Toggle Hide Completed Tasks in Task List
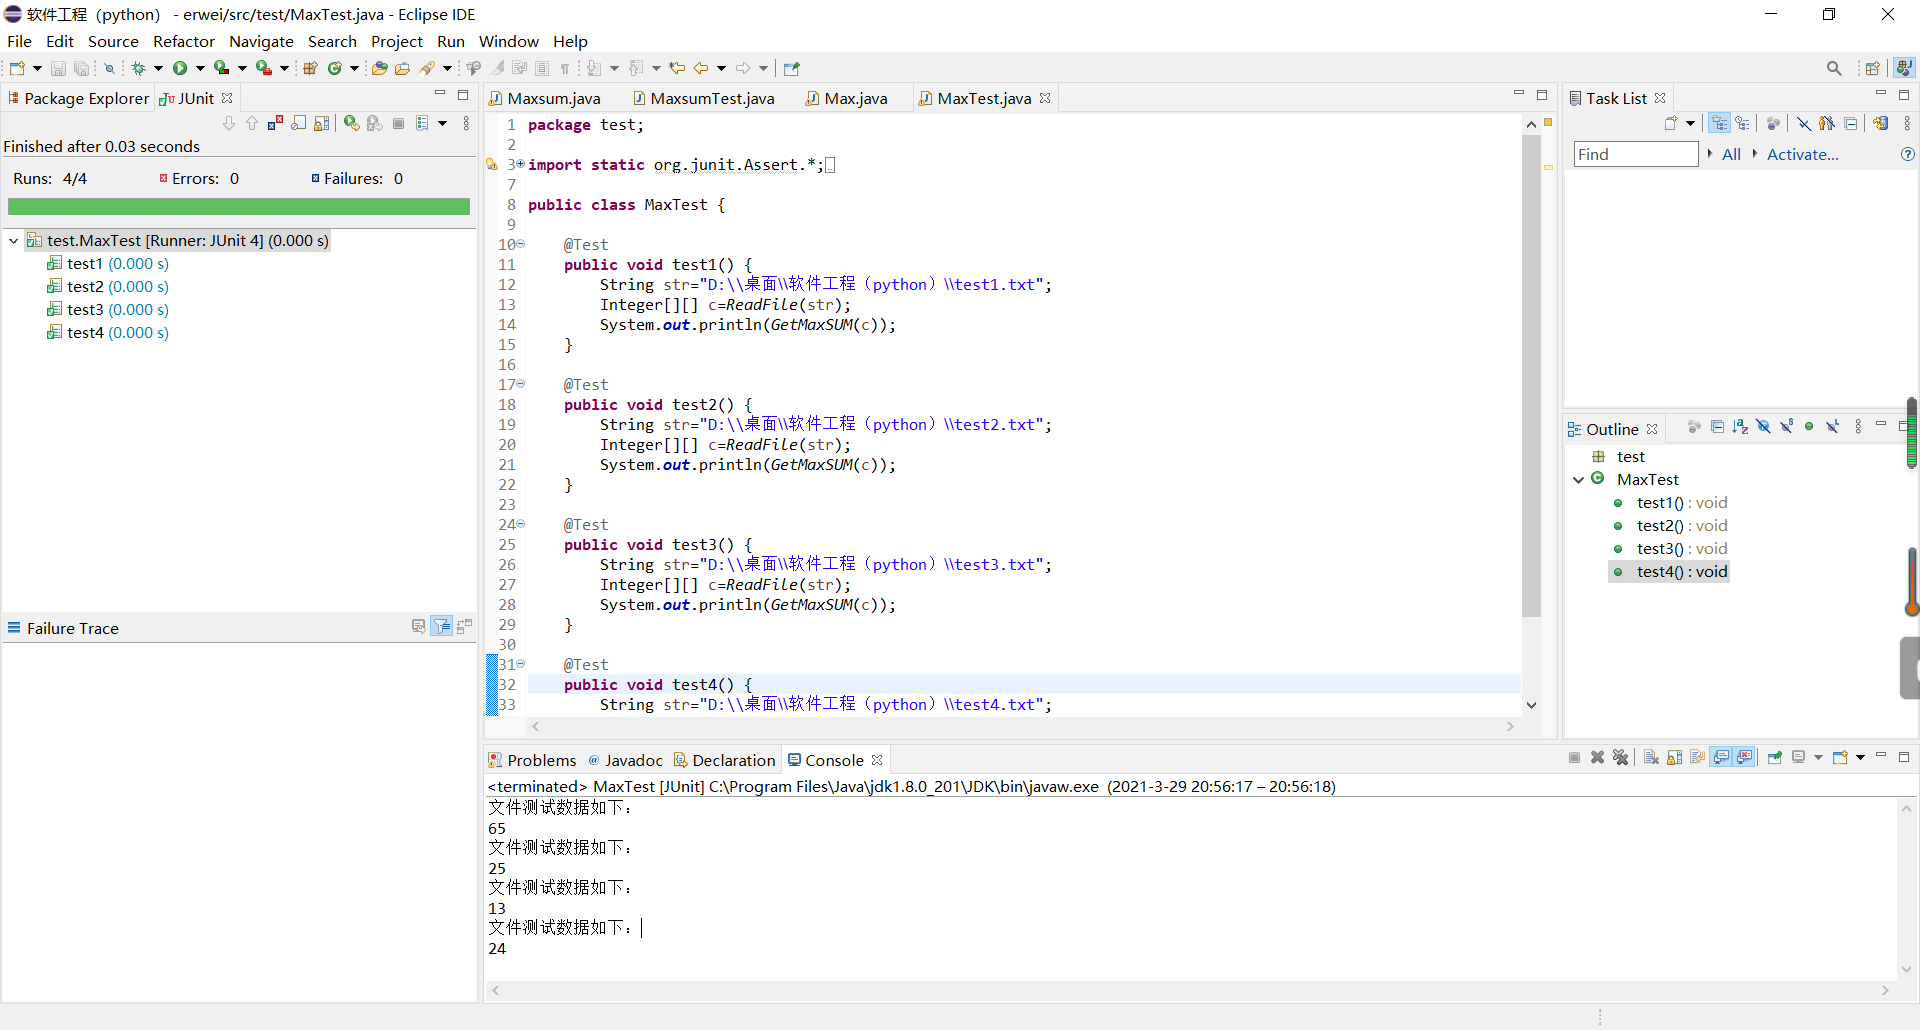 click(x=1804, y=123)
